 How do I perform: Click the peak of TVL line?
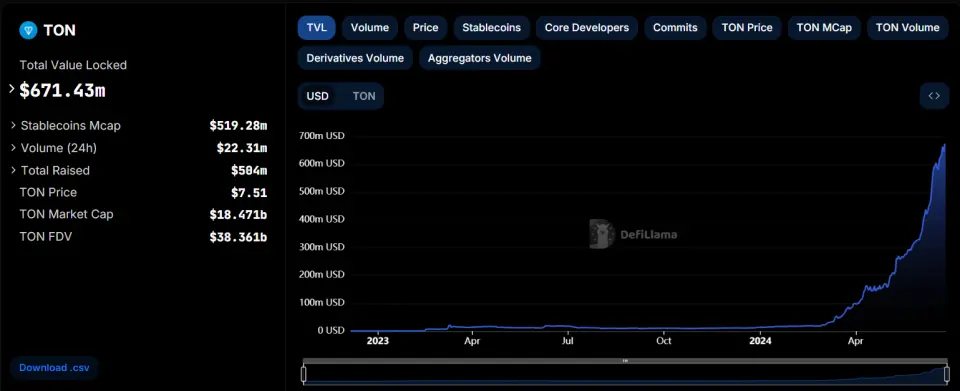[944, 145]
